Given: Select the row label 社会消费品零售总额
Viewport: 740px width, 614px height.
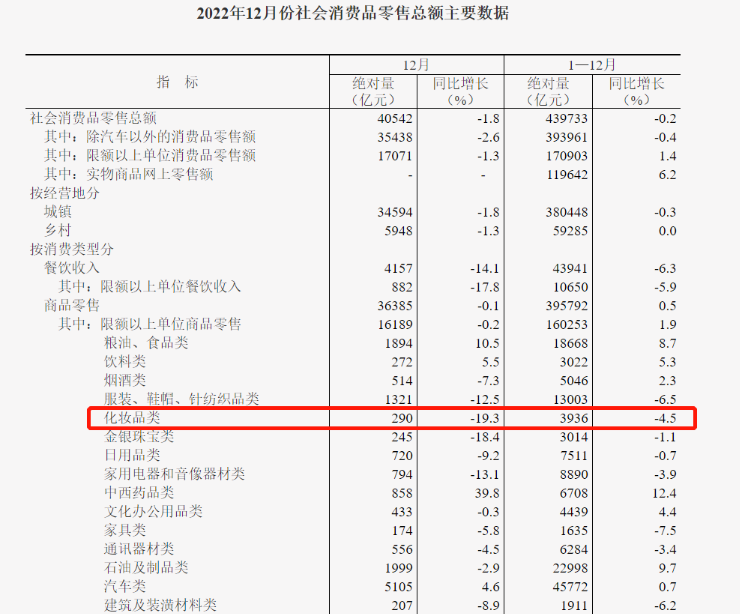Looking at the screenshot, I should (x=93, y=118).
